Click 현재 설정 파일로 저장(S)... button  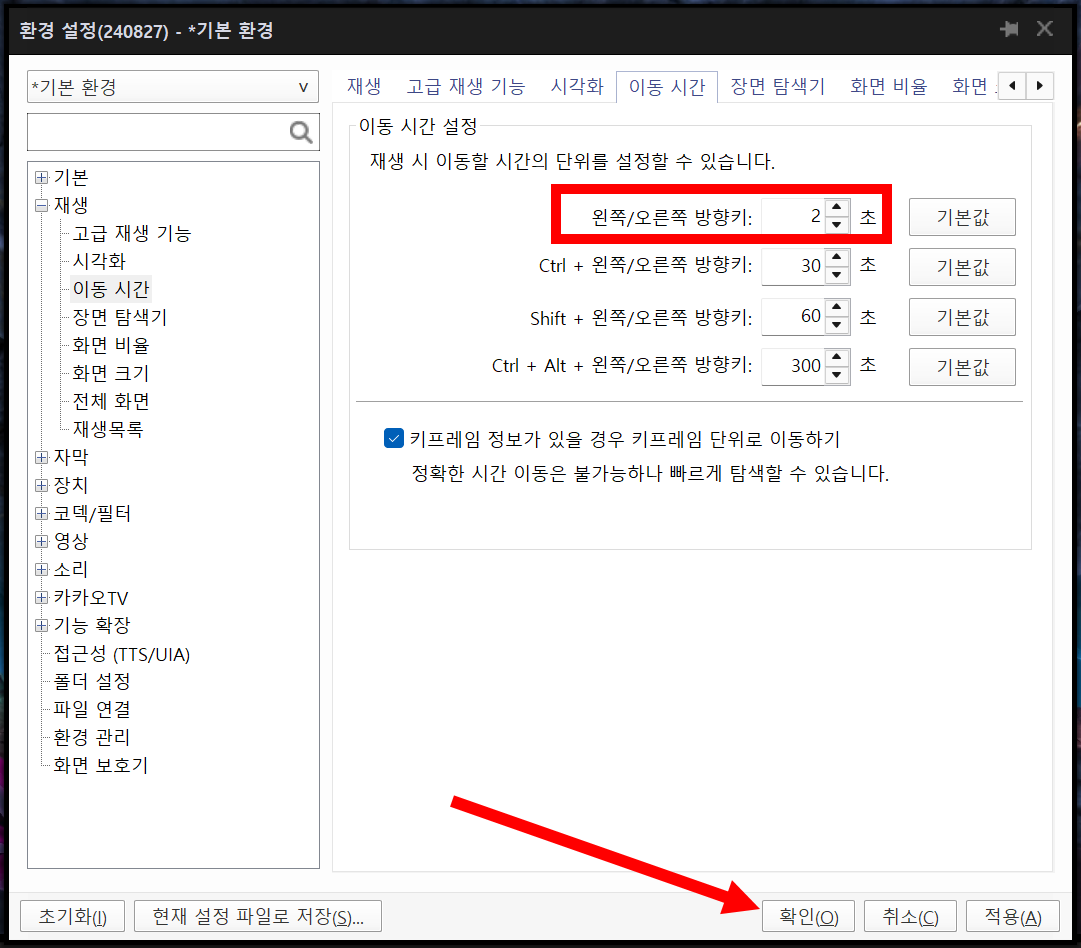(258, 916)
